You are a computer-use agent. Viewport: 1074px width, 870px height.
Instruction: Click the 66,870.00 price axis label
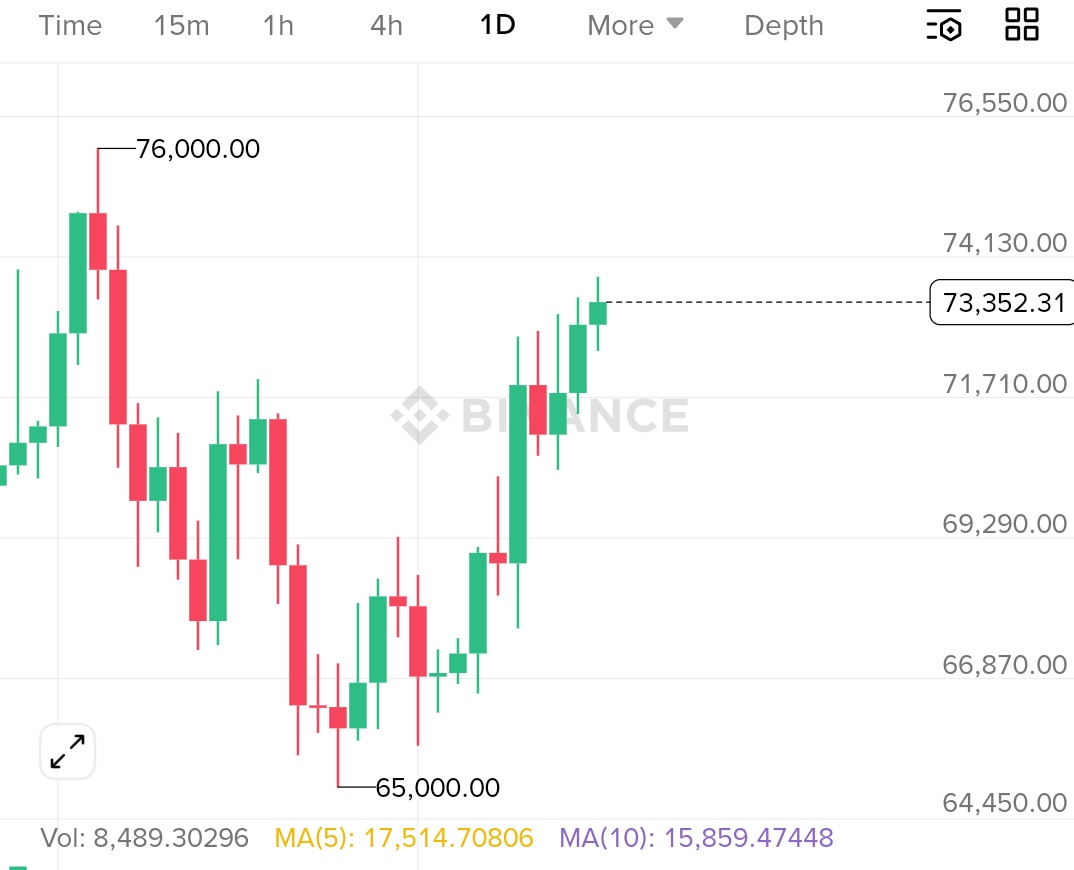[x=1005, y=664]
